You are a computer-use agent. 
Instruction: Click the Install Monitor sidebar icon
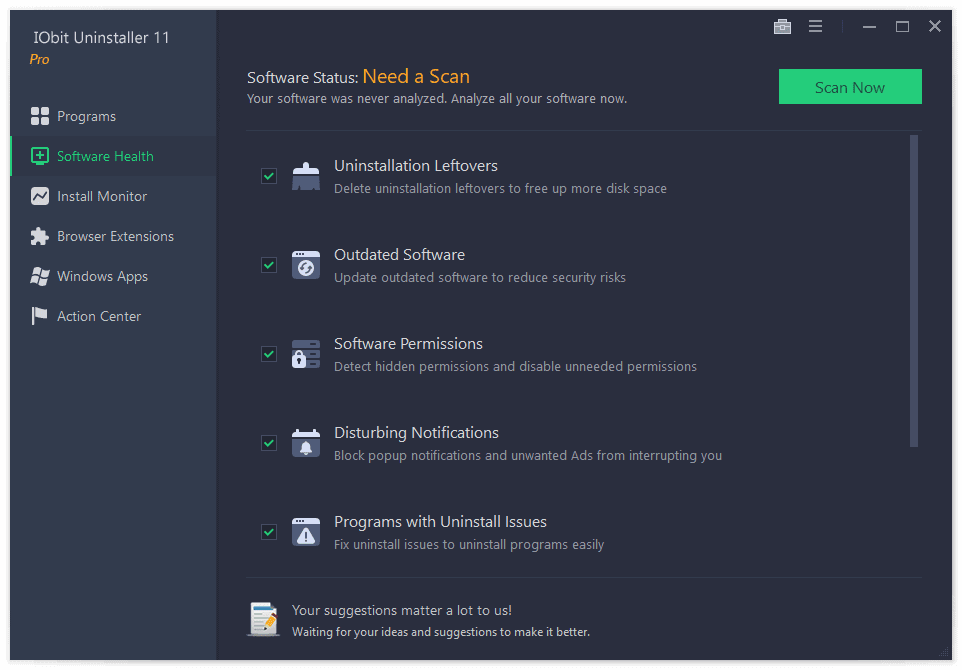[x=40, y=196]
